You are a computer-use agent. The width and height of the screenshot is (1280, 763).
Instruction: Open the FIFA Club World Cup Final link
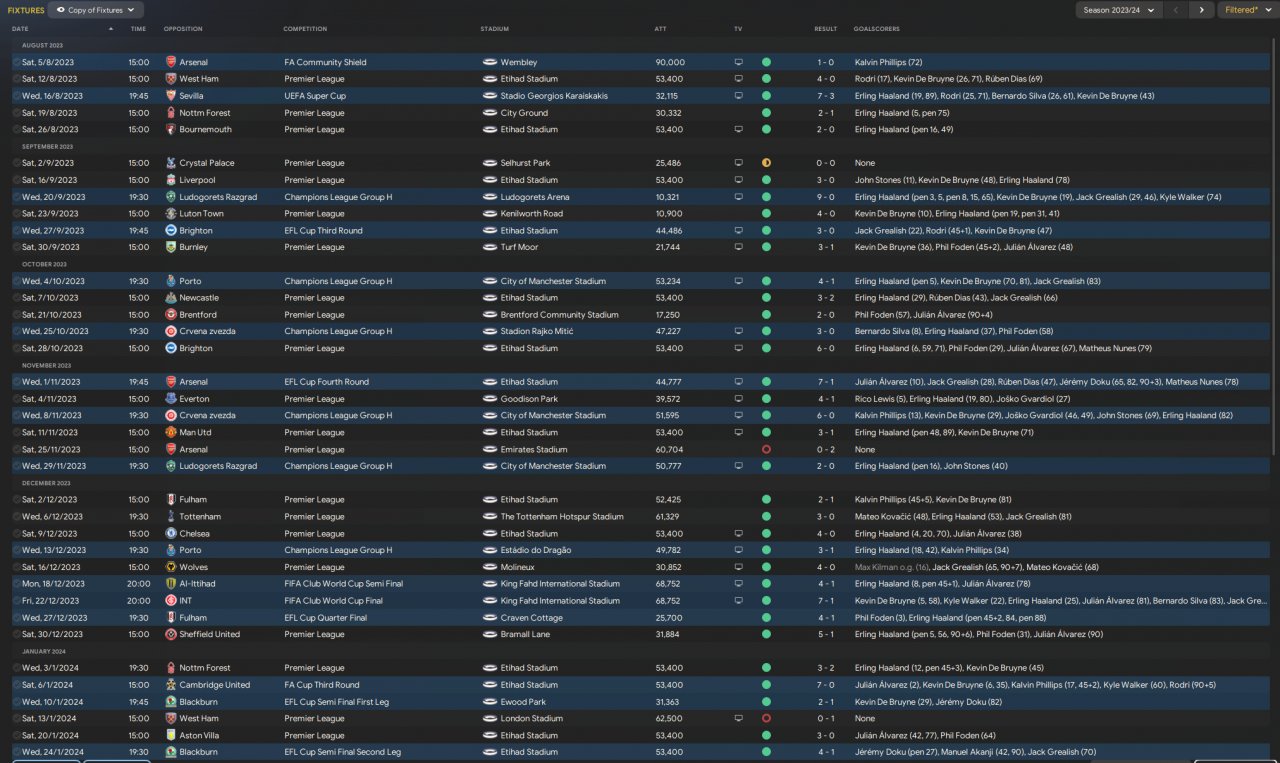coord(333,601)
